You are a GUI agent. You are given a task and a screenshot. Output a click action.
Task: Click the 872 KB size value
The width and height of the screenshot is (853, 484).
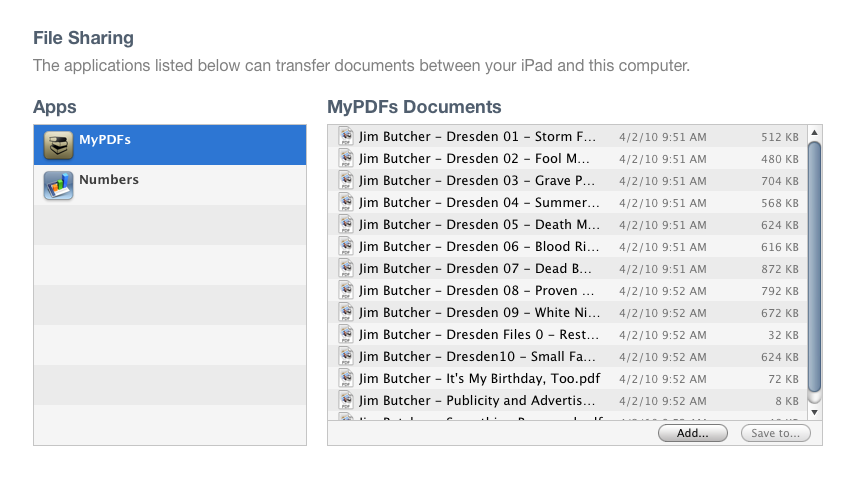click(780, 269)
